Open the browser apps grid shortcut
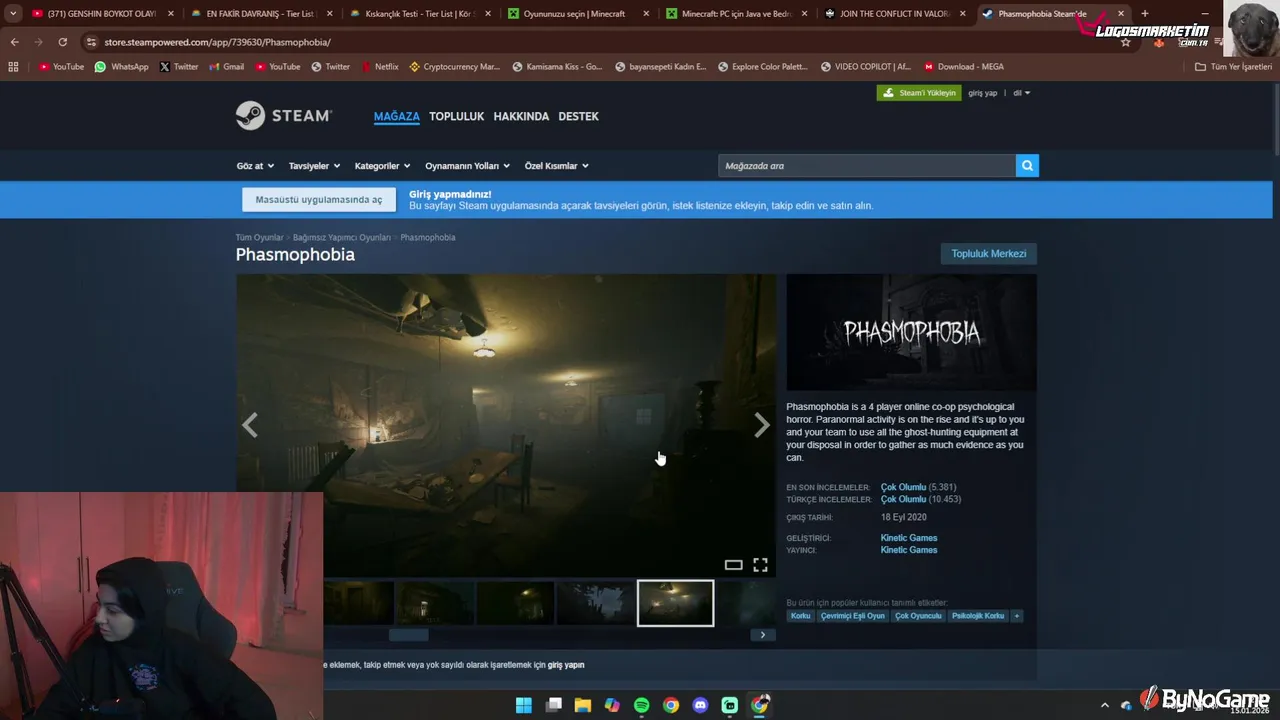 13,67
